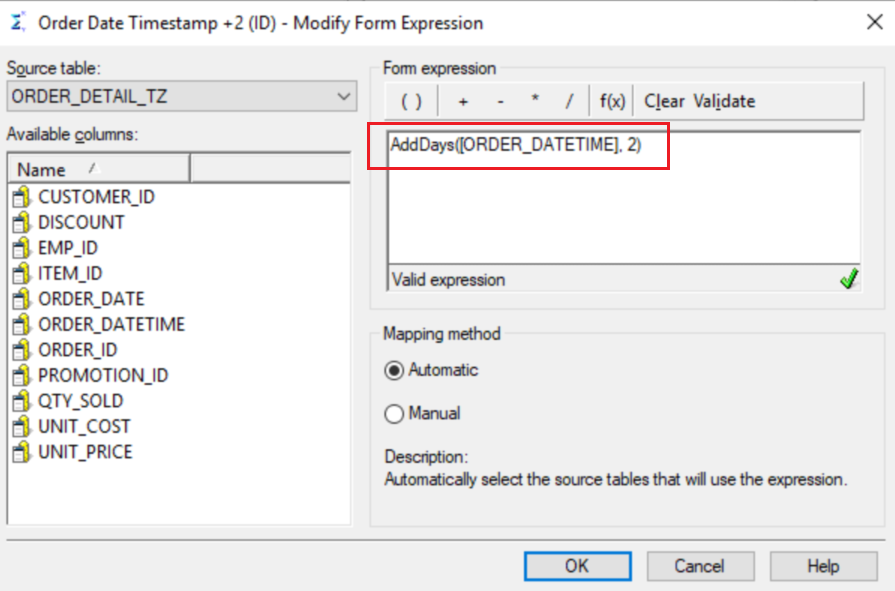This screenshot has width=895, height=591.
Task: Clear the form expression
Action: pos(664,102)
